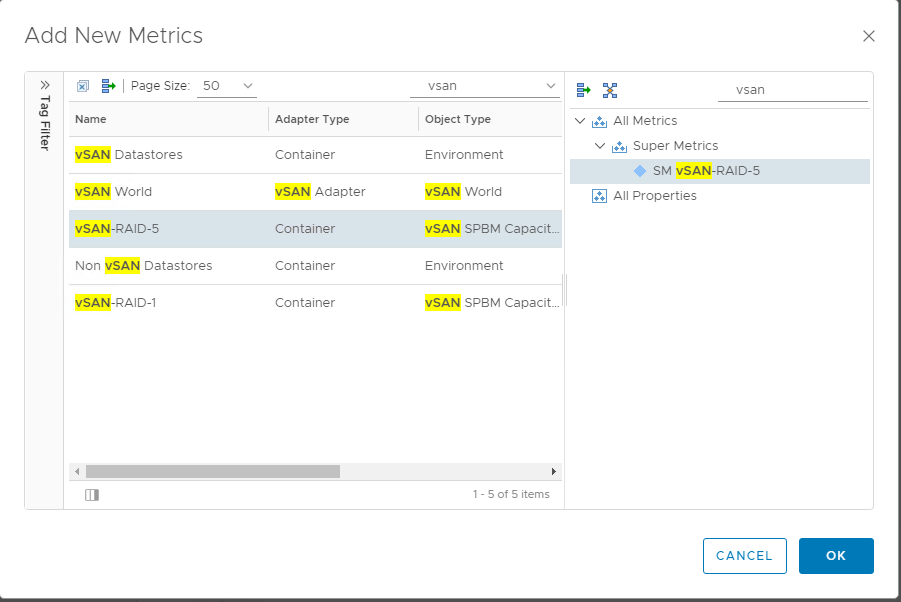Click the column chooser icon below the table
Screen dimensions: 901x602
[92, 495]
